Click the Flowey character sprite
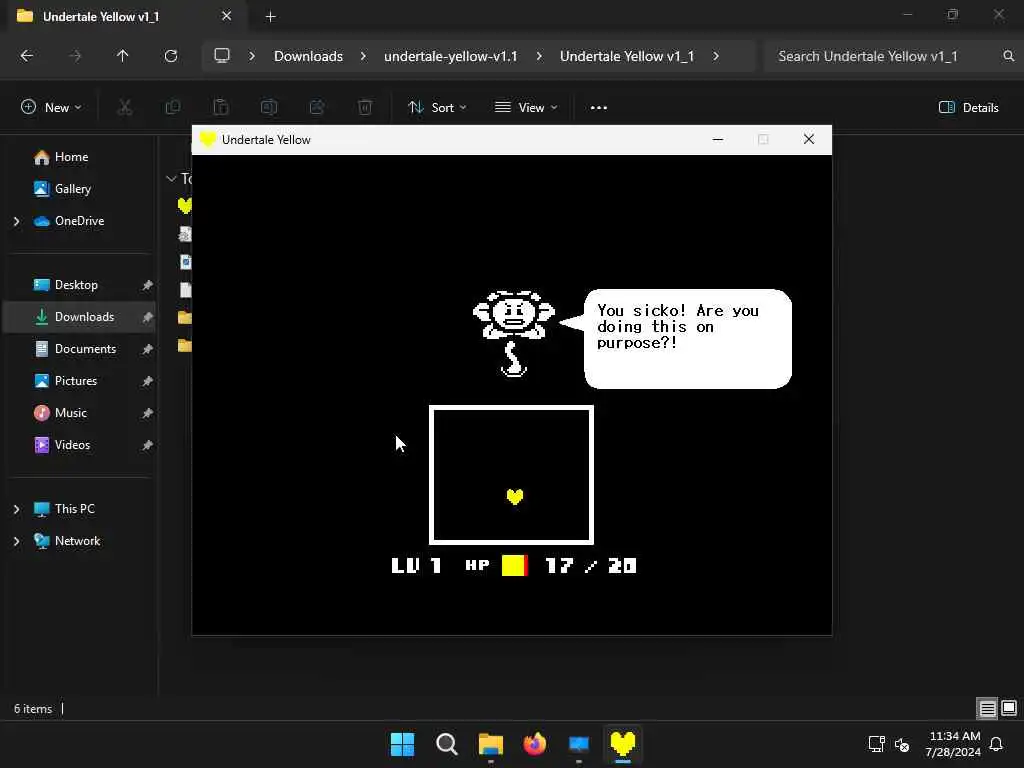The image size is (1024, 768). point(514,333)
